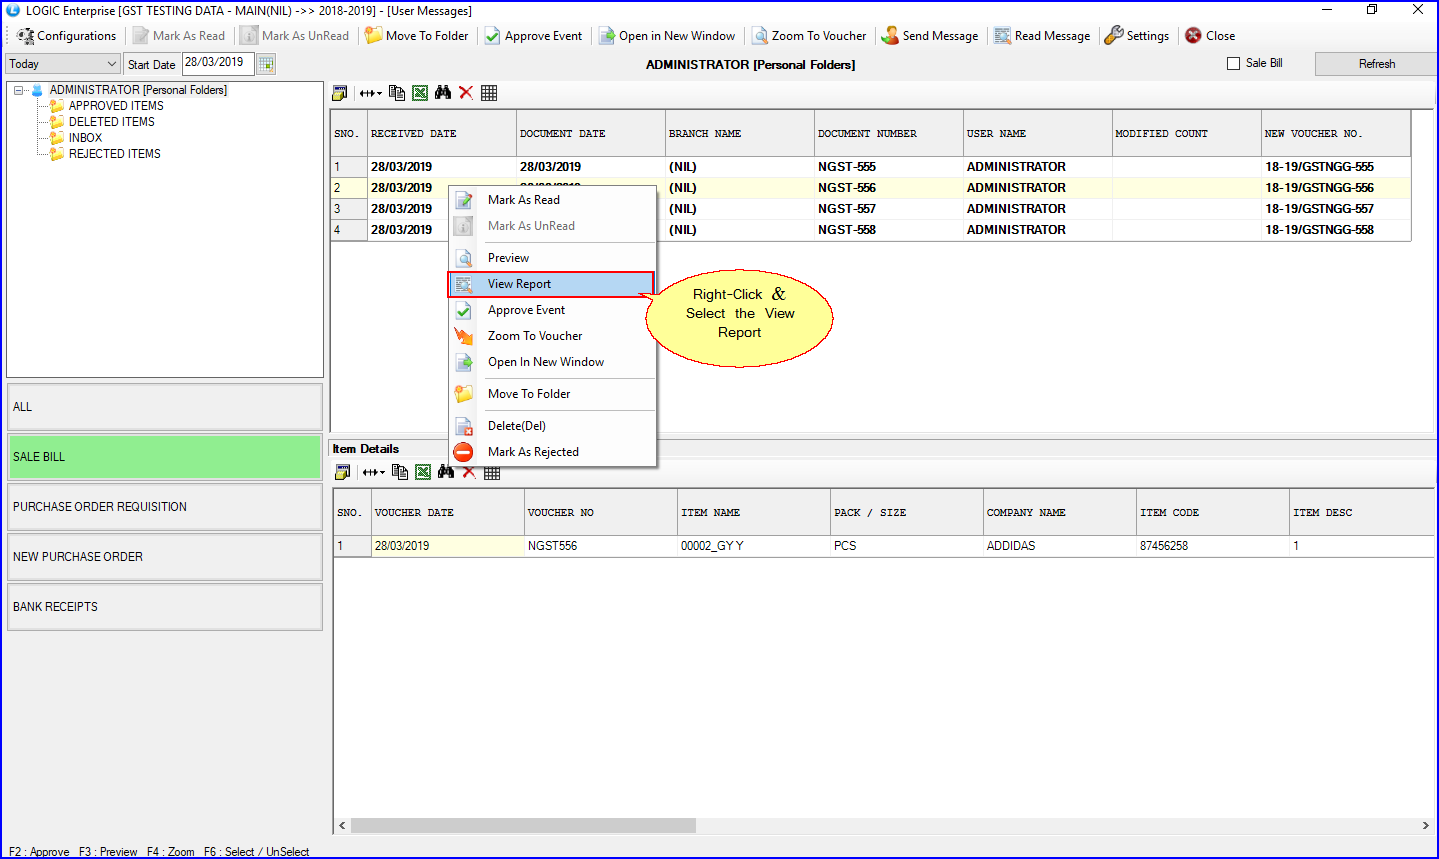Click Approve Event in the top toolbar

[x=533, y=36]
